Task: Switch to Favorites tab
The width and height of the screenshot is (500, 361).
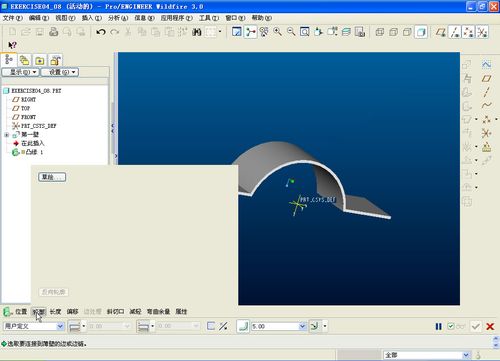Action: coord(55,60)
